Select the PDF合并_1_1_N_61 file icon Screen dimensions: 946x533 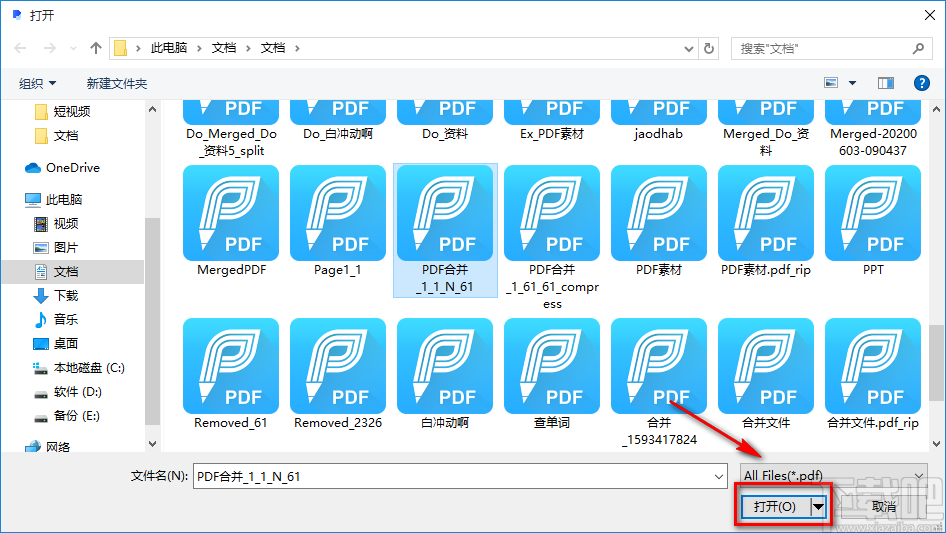(445, 213)
